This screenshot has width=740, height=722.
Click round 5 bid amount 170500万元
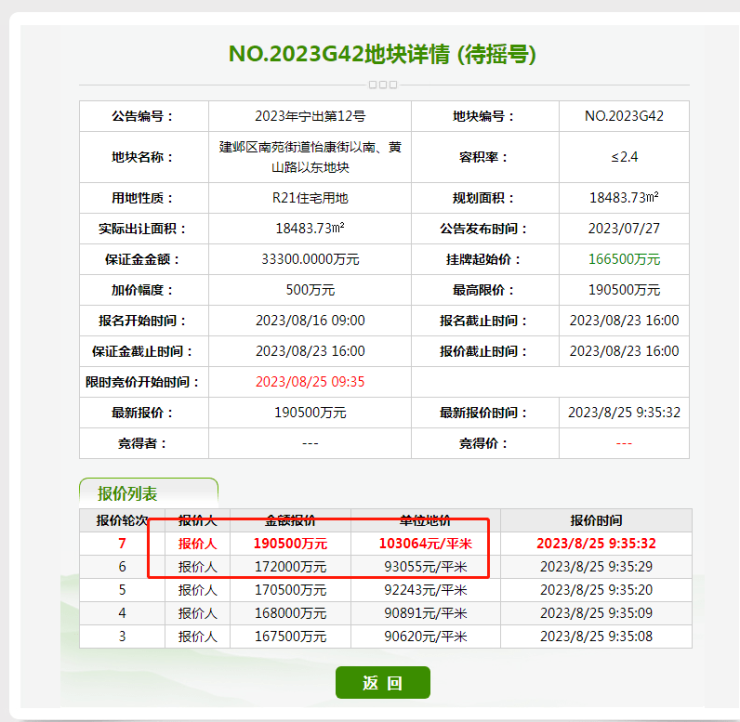291,590
